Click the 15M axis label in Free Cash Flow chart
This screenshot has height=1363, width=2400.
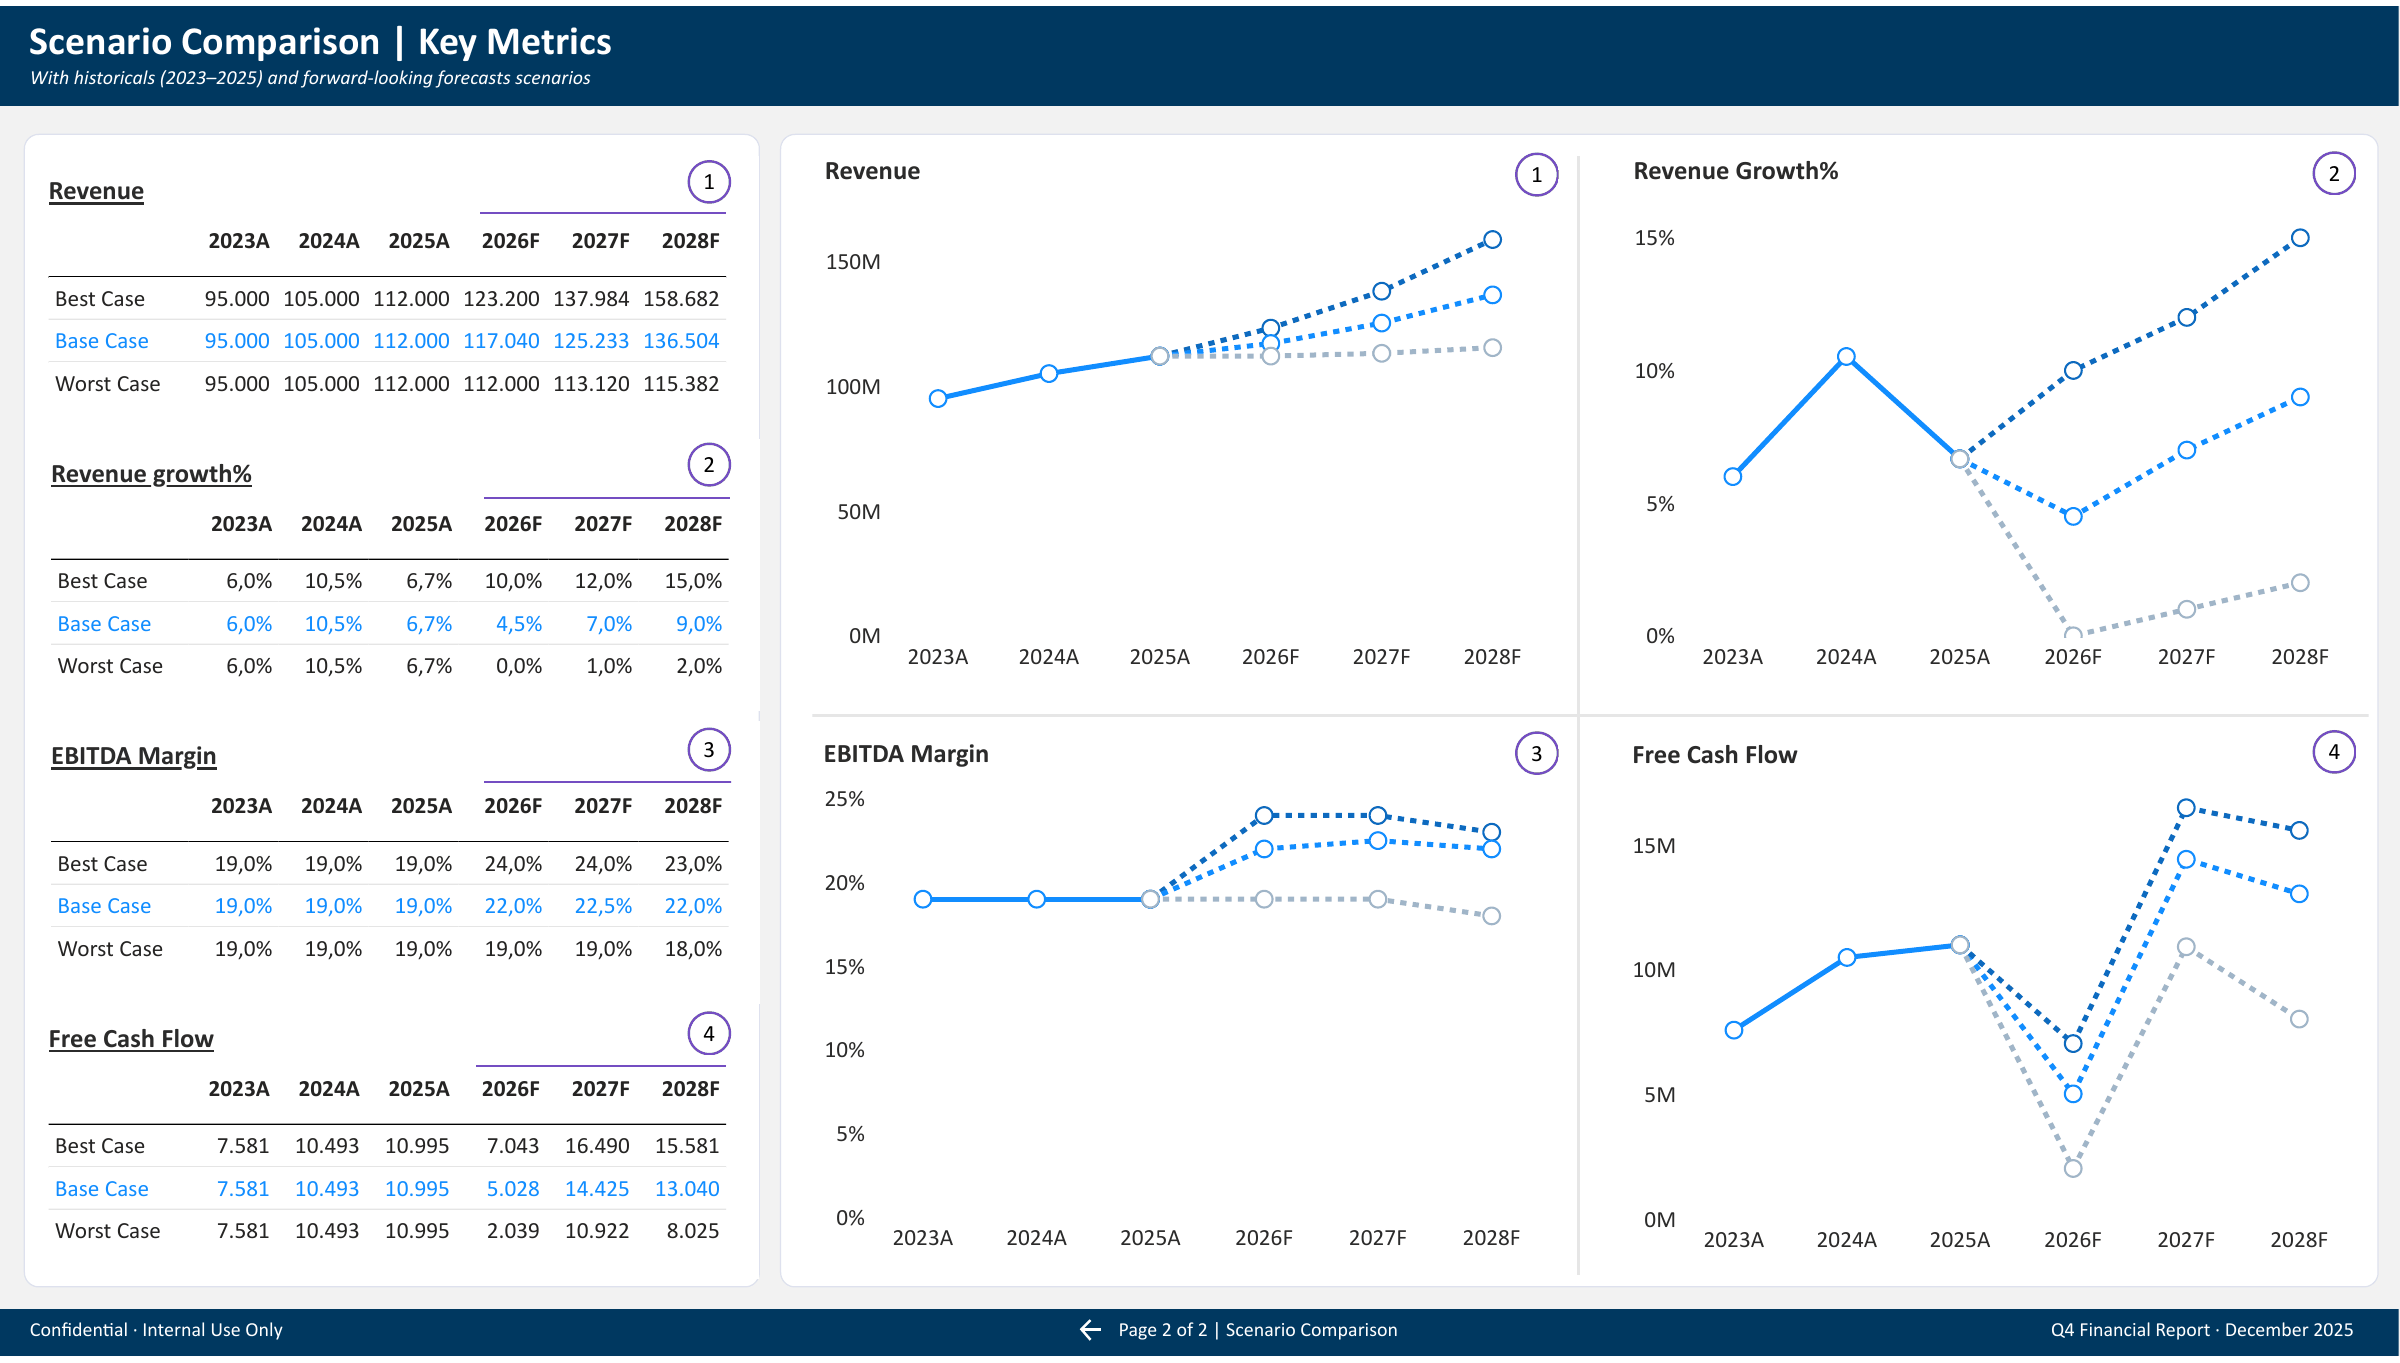point(1654,846)
